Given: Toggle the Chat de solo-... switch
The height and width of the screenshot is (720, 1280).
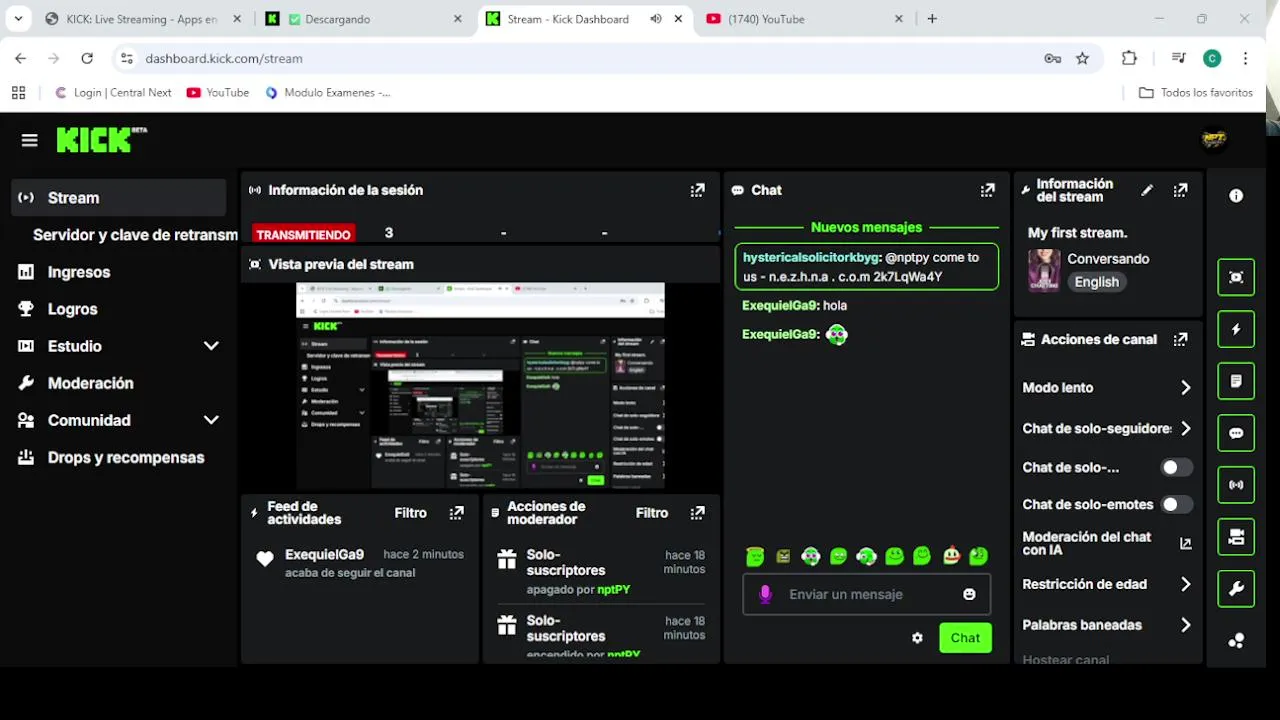Looking at the screenshot, I should coord(1176,467).
